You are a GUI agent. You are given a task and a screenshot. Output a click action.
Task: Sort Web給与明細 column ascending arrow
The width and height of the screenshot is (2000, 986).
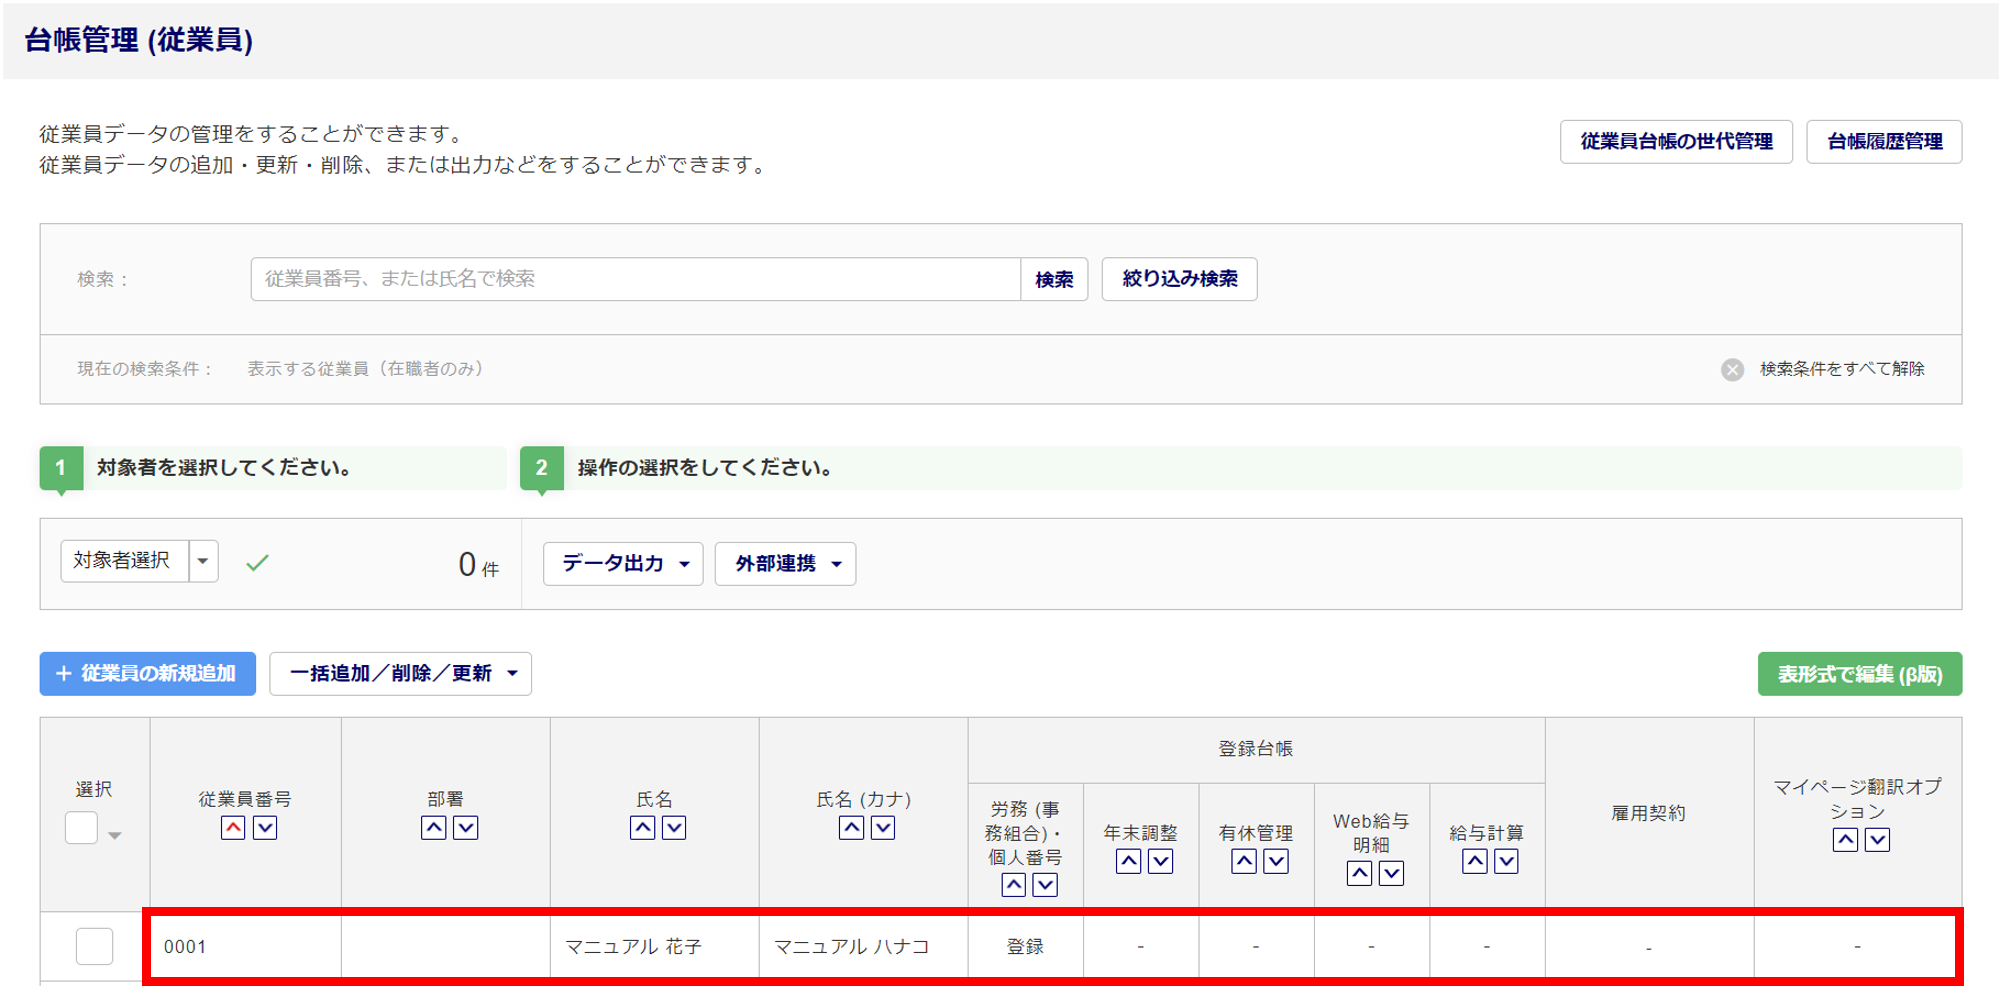point(1359,873)
